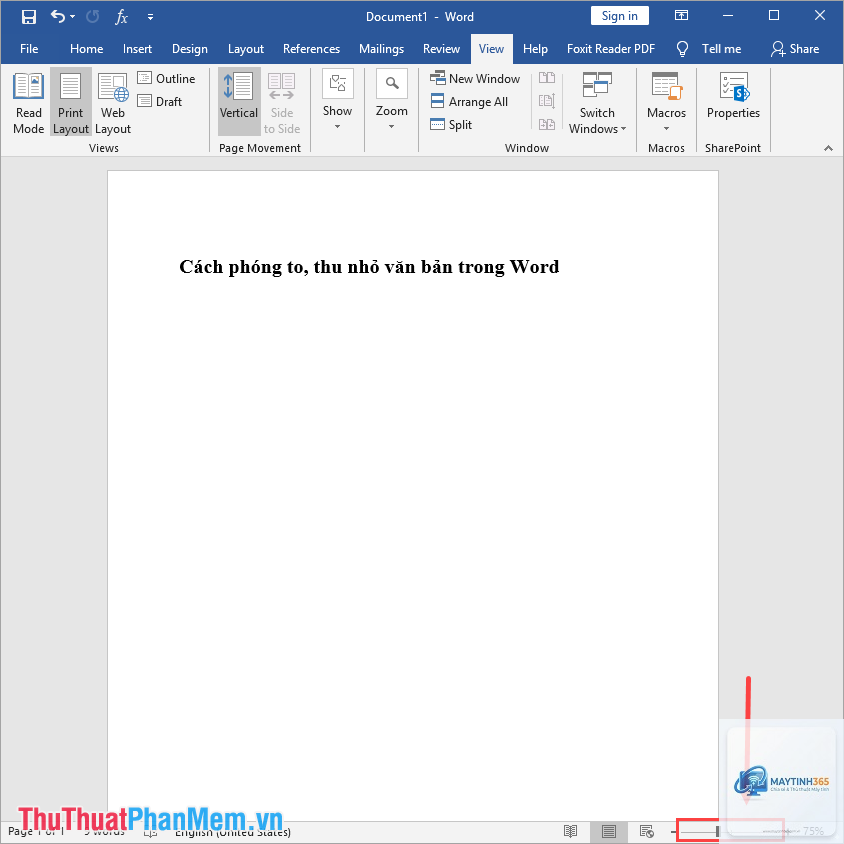Open the Design tab
Screen dimensions: 844x844
[x=189, y=49]
